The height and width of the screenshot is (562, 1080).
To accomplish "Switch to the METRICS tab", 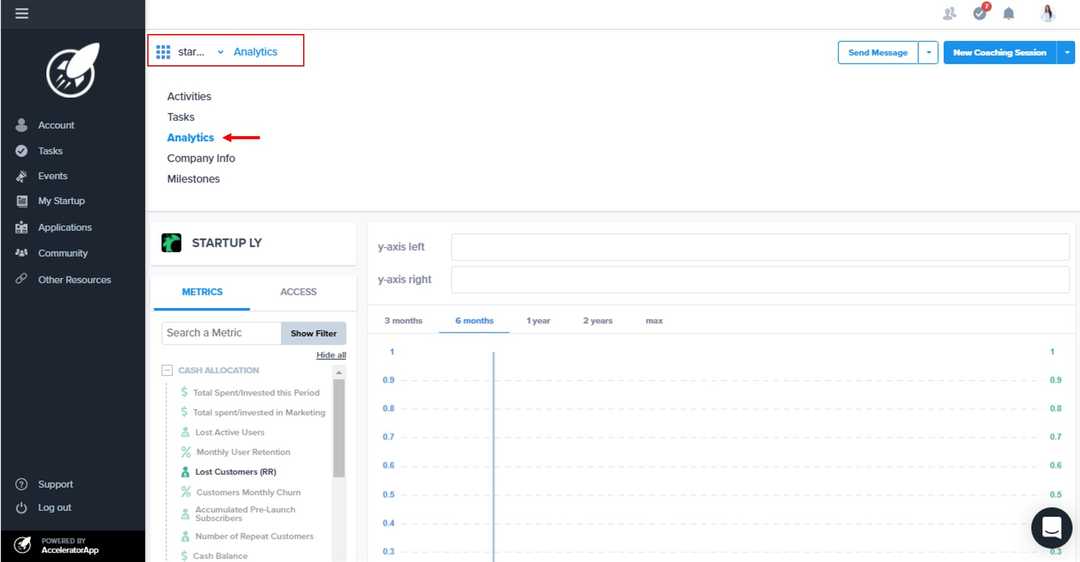I will coord(202,292).
